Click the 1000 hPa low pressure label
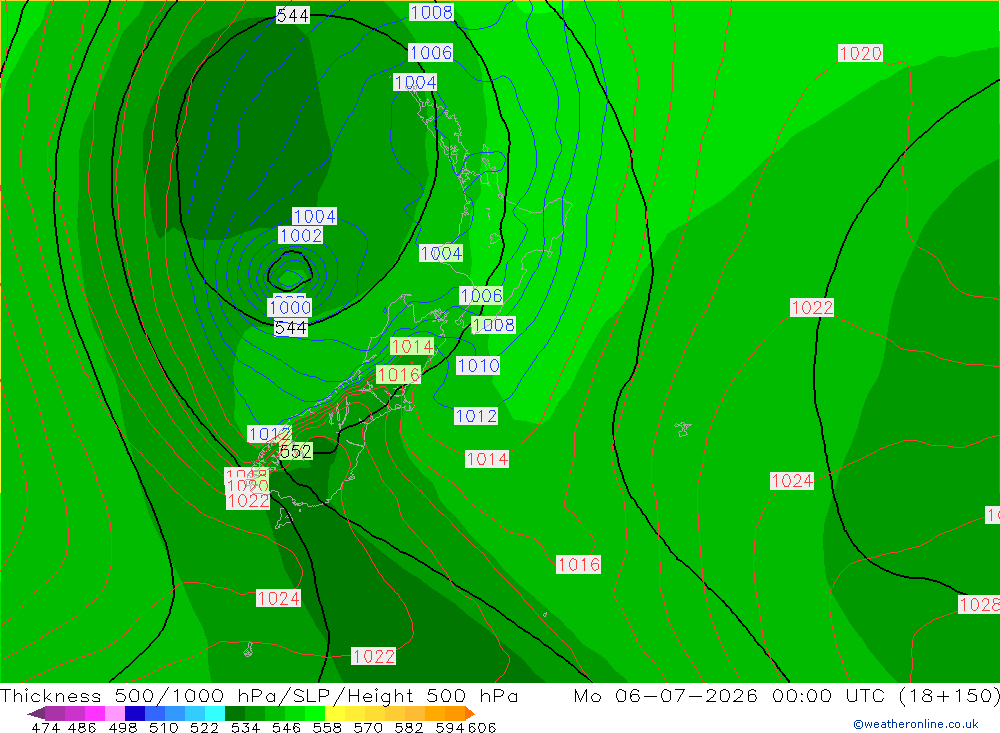The width and height of the screenshot is (1000, 733). click(290, 307)
